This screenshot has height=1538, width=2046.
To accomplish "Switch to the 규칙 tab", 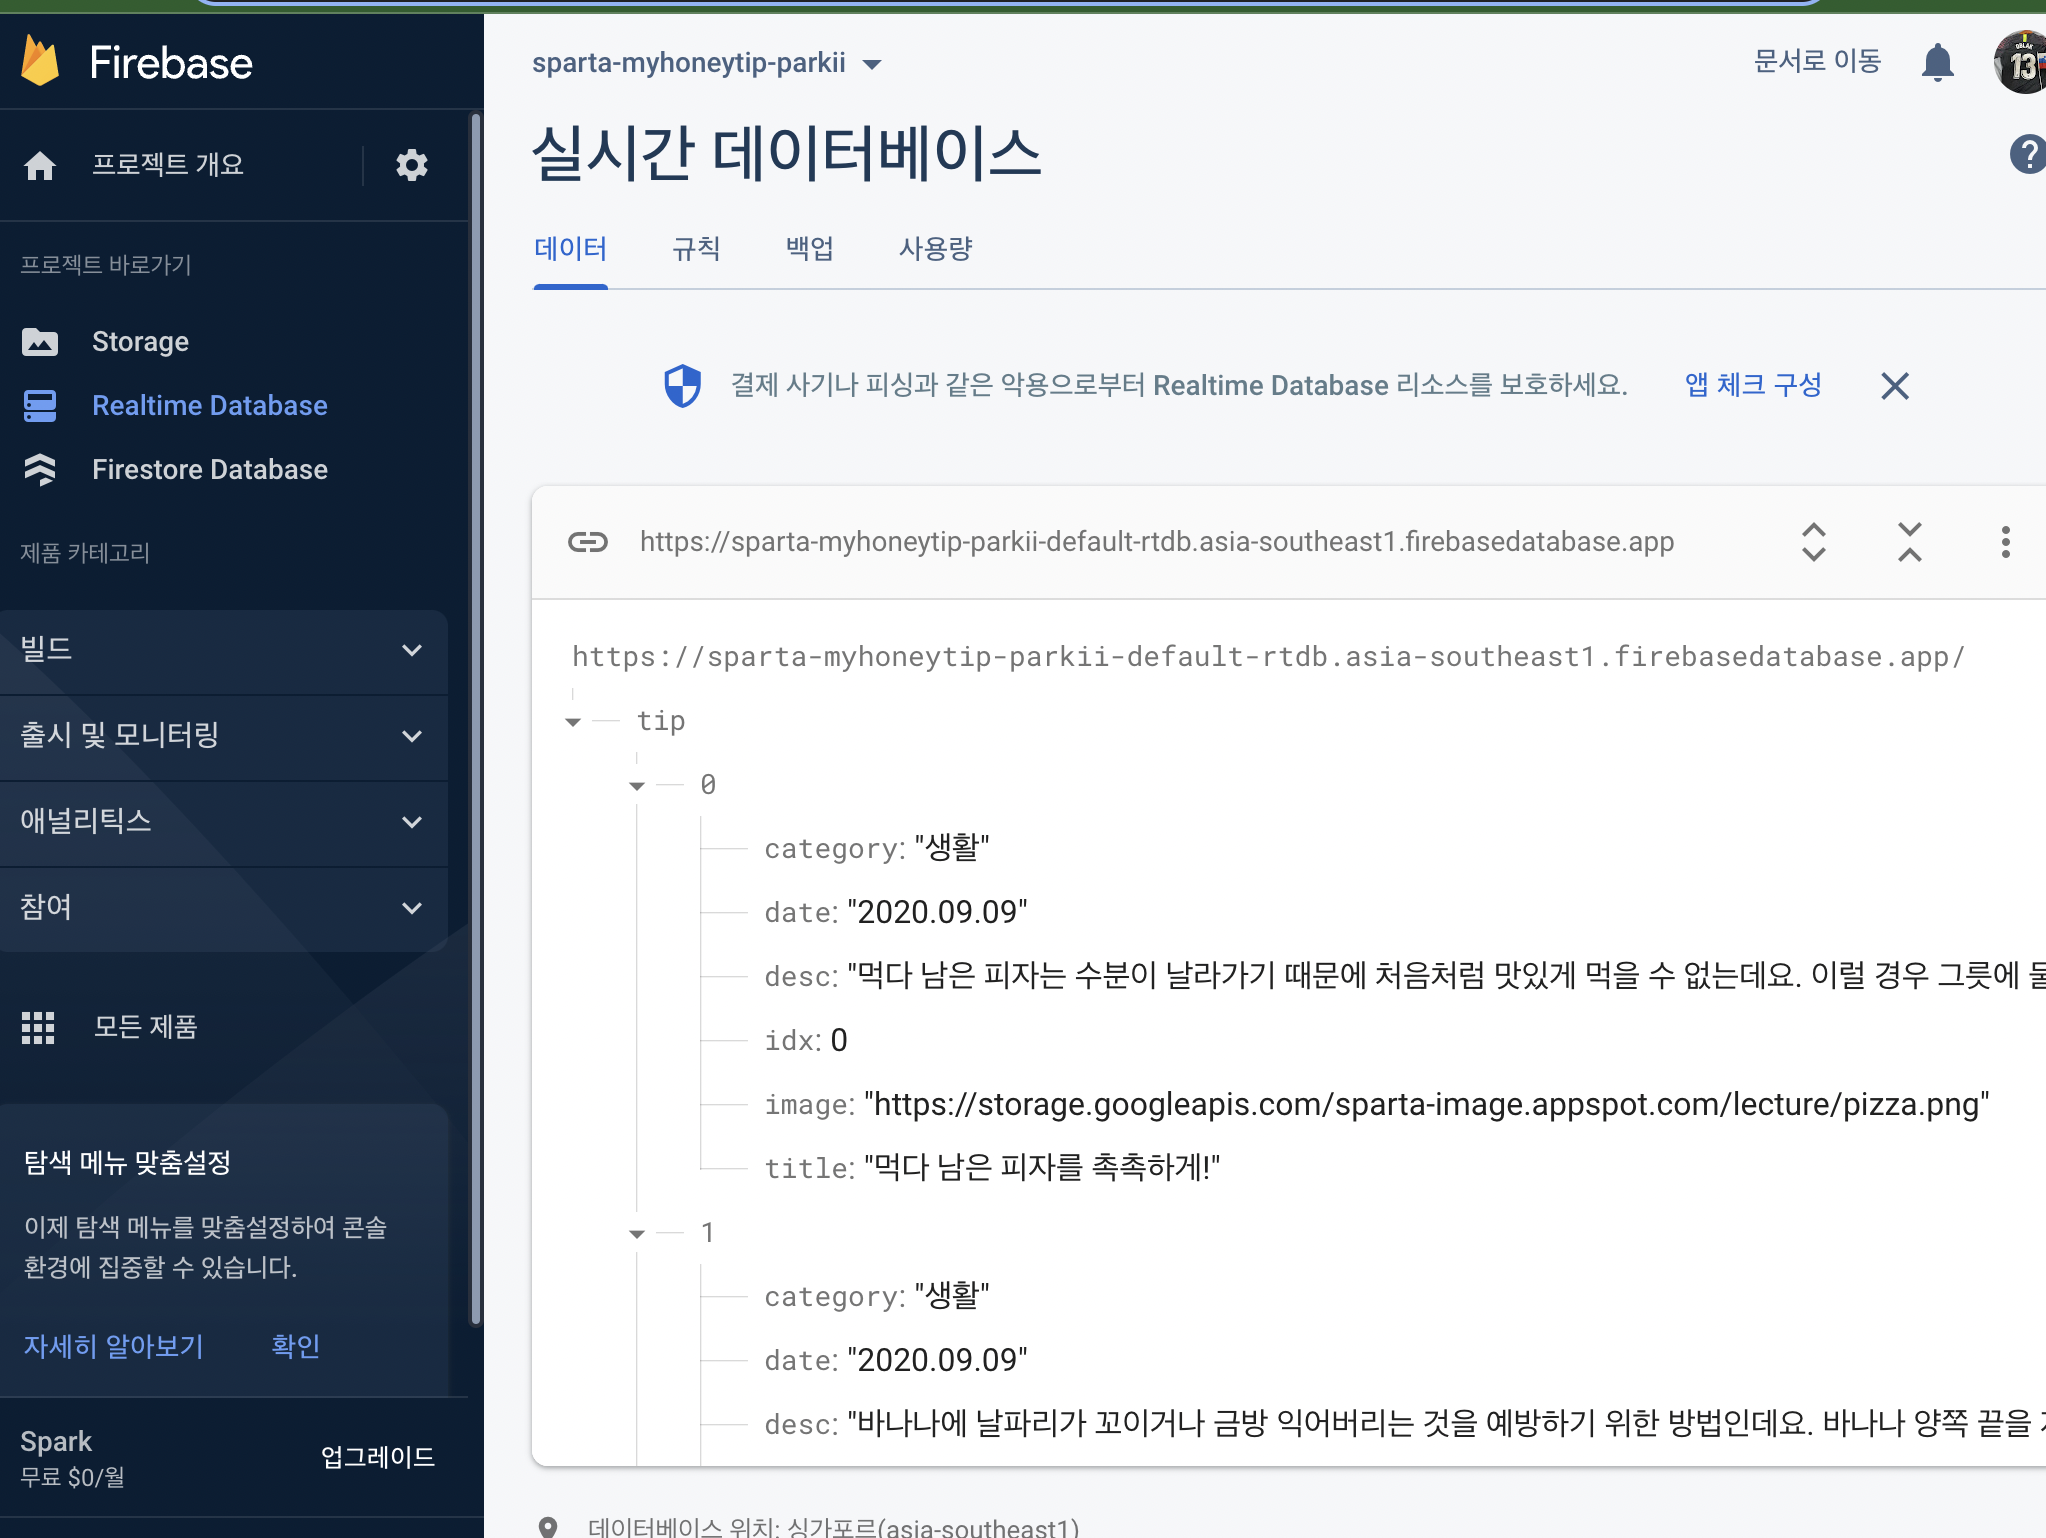I will pyautogui.click(x=696, y=249).
